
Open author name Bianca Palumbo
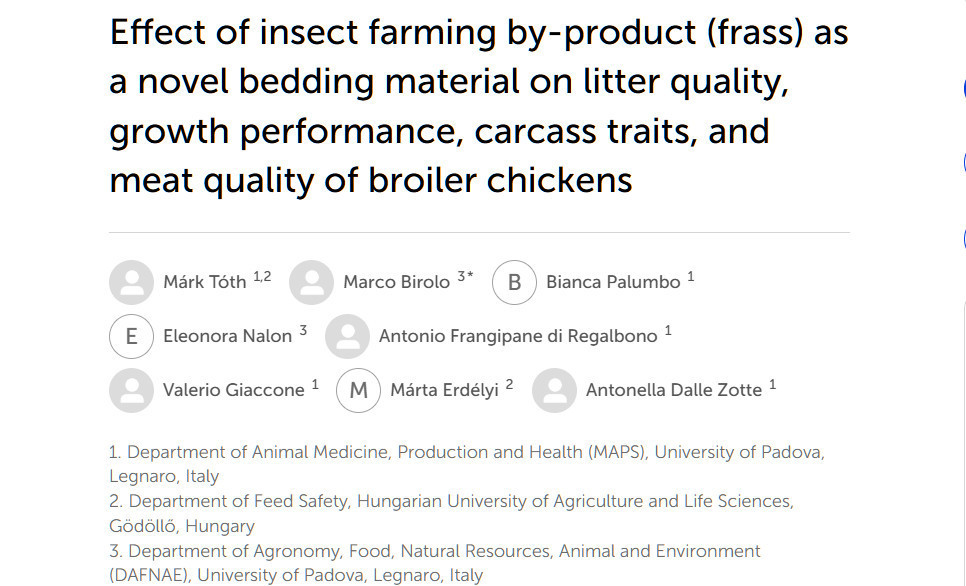613,282
